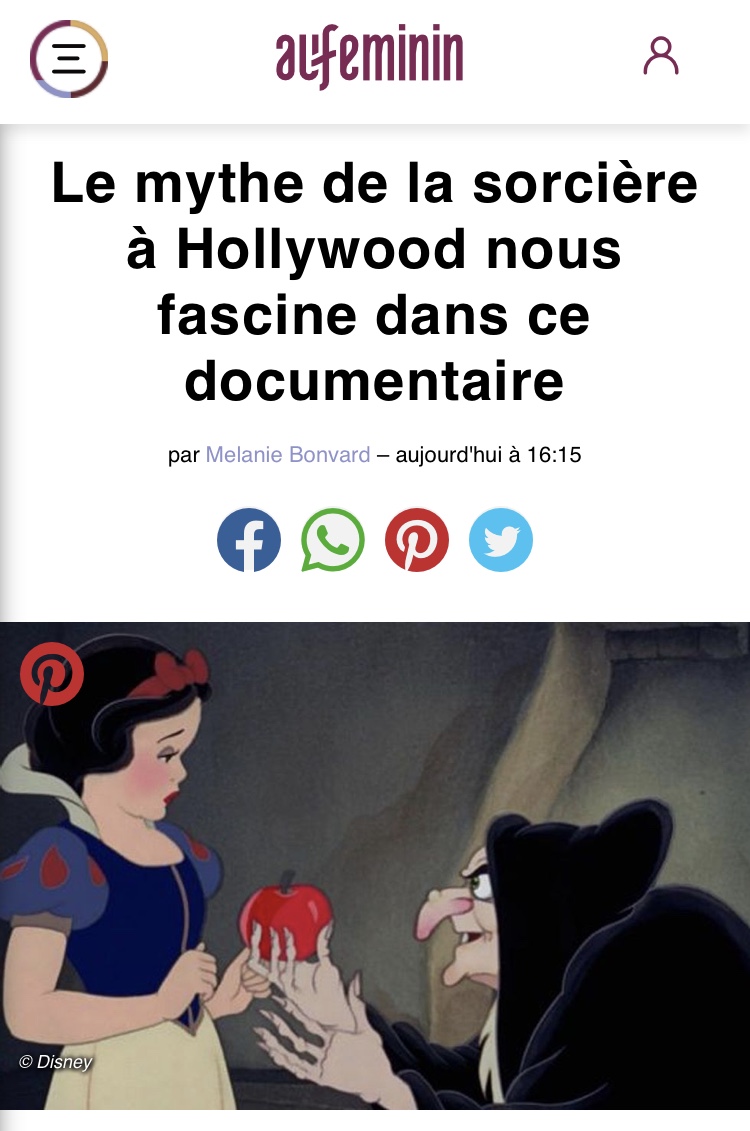Open the Snow White article image
Screen dimensions: 750x1131
(375, 866)
